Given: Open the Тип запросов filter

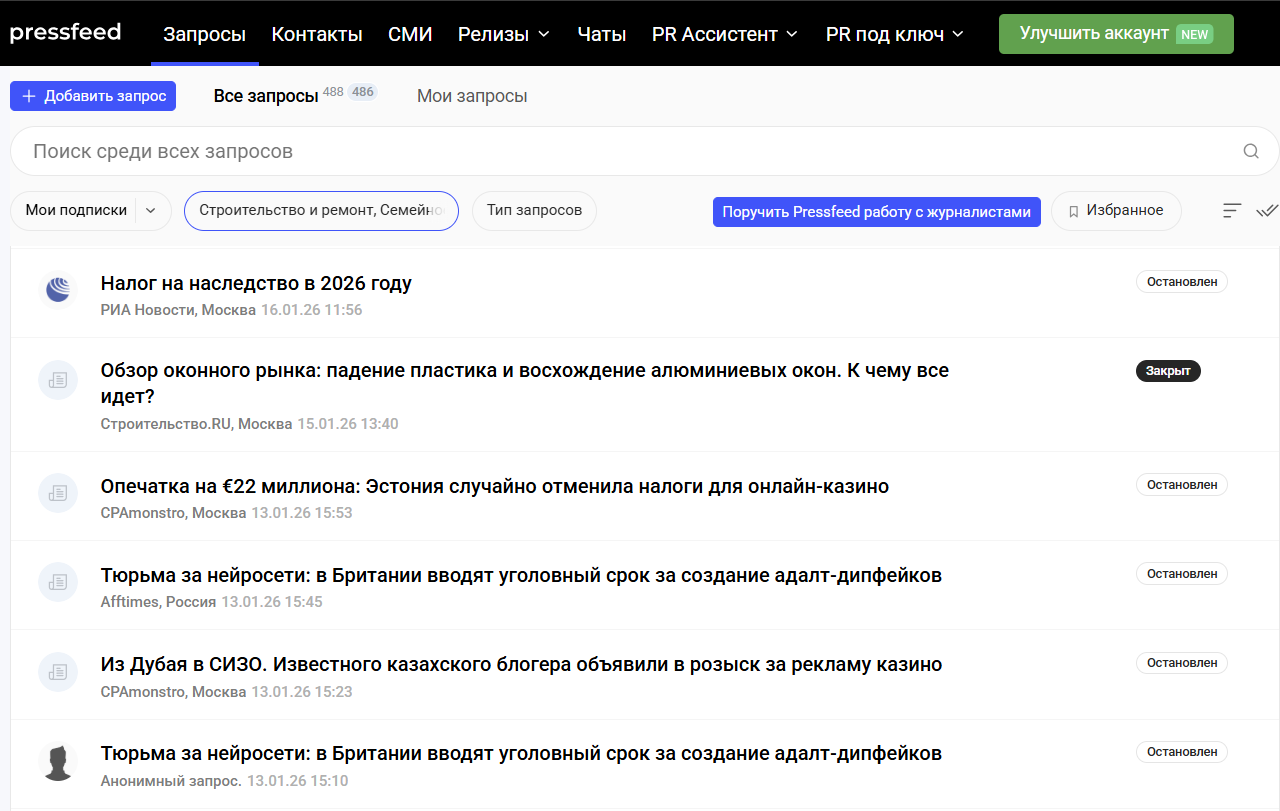Looking at the screenshot, I should [534, 211].
